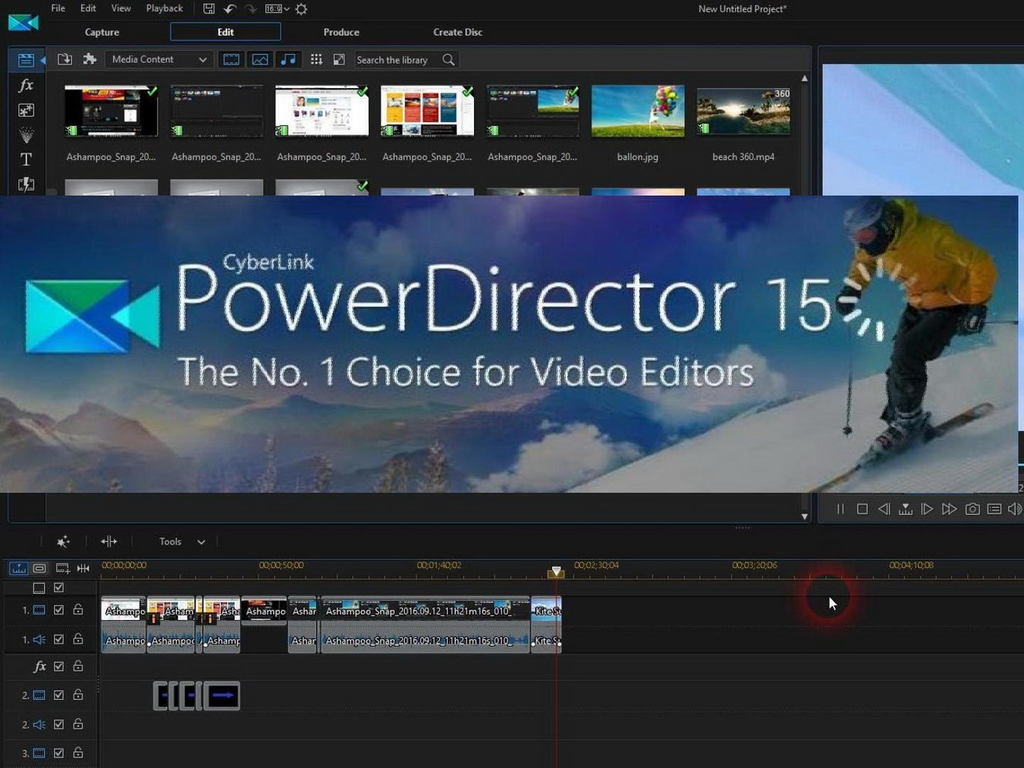Open the preview quality settings icon
Image resolution: width=1024 pixels, height=768 pixels.
(x=994, y=509)
